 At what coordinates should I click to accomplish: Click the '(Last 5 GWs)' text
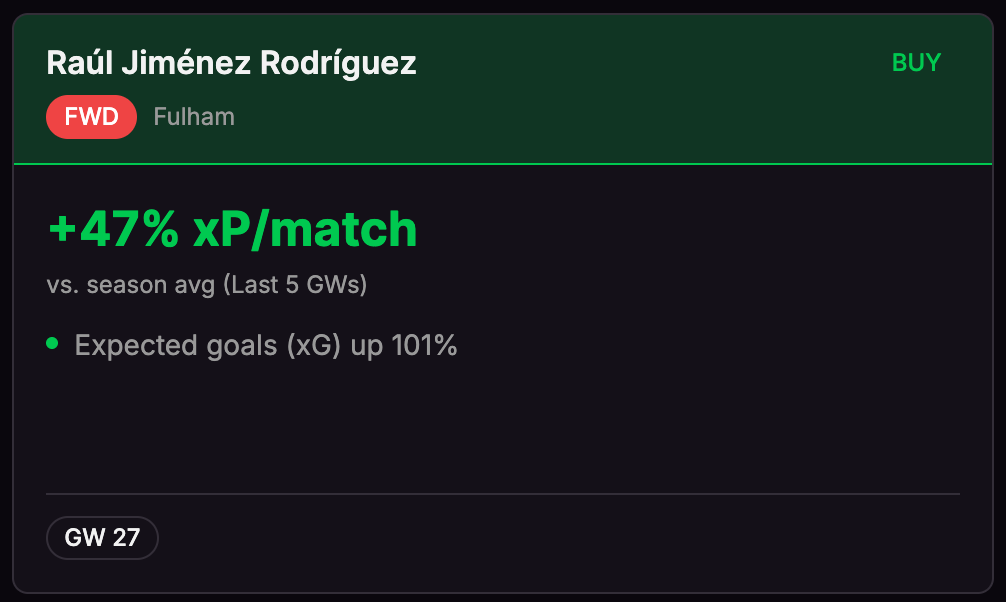(294, 285)
